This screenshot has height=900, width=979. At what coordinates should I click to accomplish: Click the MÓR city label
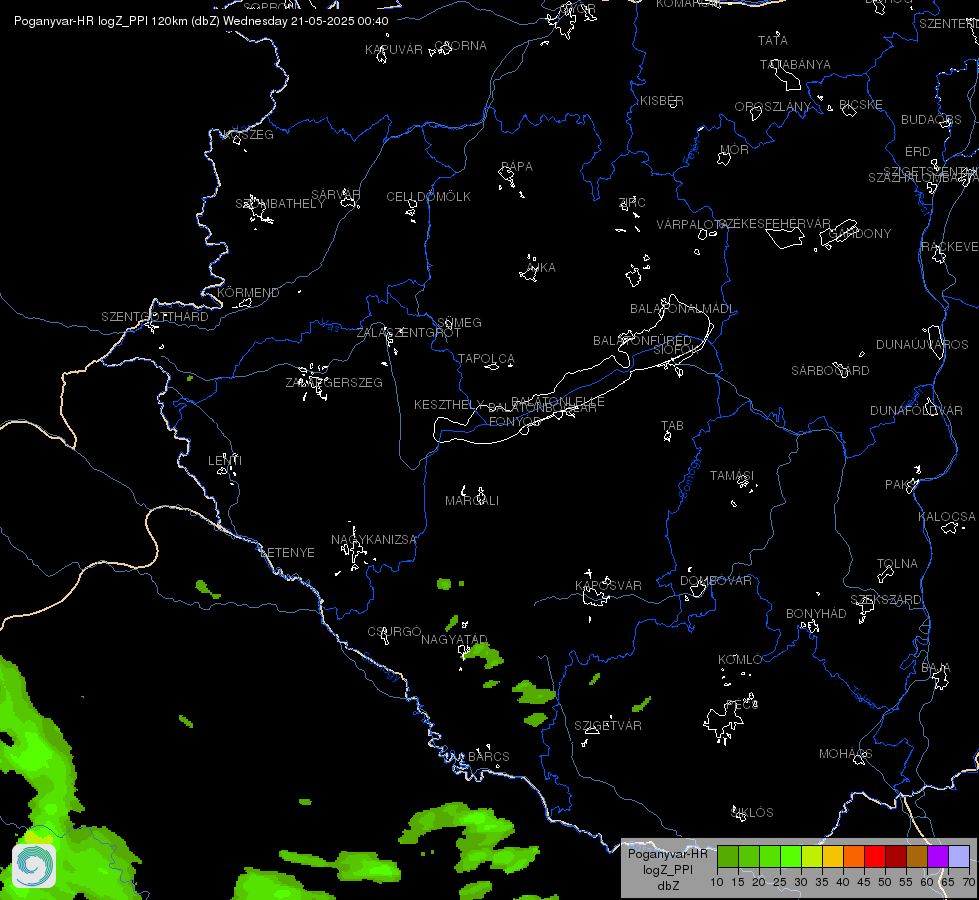tap(734, 150)
